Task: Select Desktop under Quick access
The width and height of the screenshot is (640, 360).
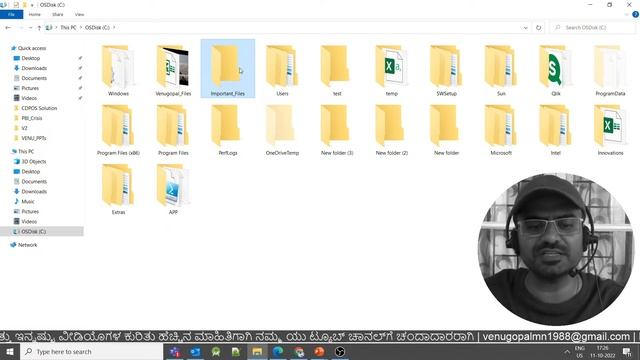Action: coord(30,58)
